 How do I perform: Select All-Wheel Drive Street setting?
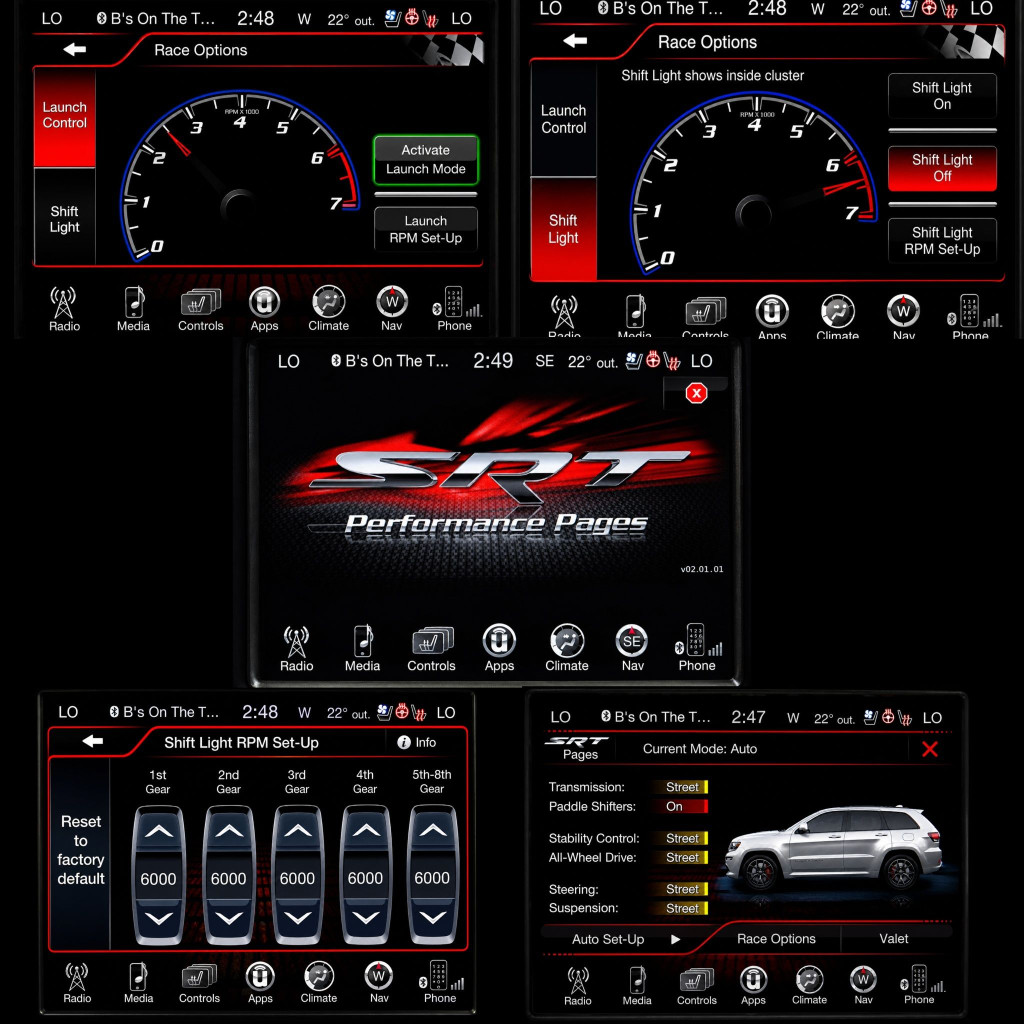(x=680, y=857)
